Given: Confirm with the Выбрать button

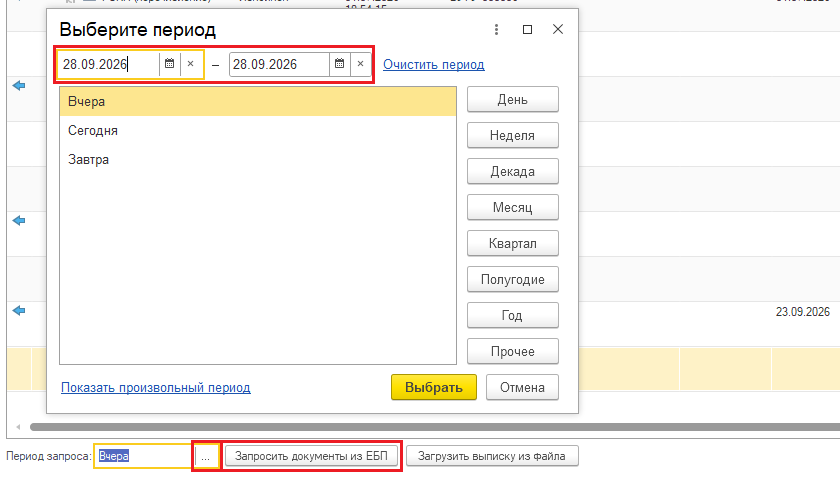Looking at the screenshot, I should [x=433, y=387].
